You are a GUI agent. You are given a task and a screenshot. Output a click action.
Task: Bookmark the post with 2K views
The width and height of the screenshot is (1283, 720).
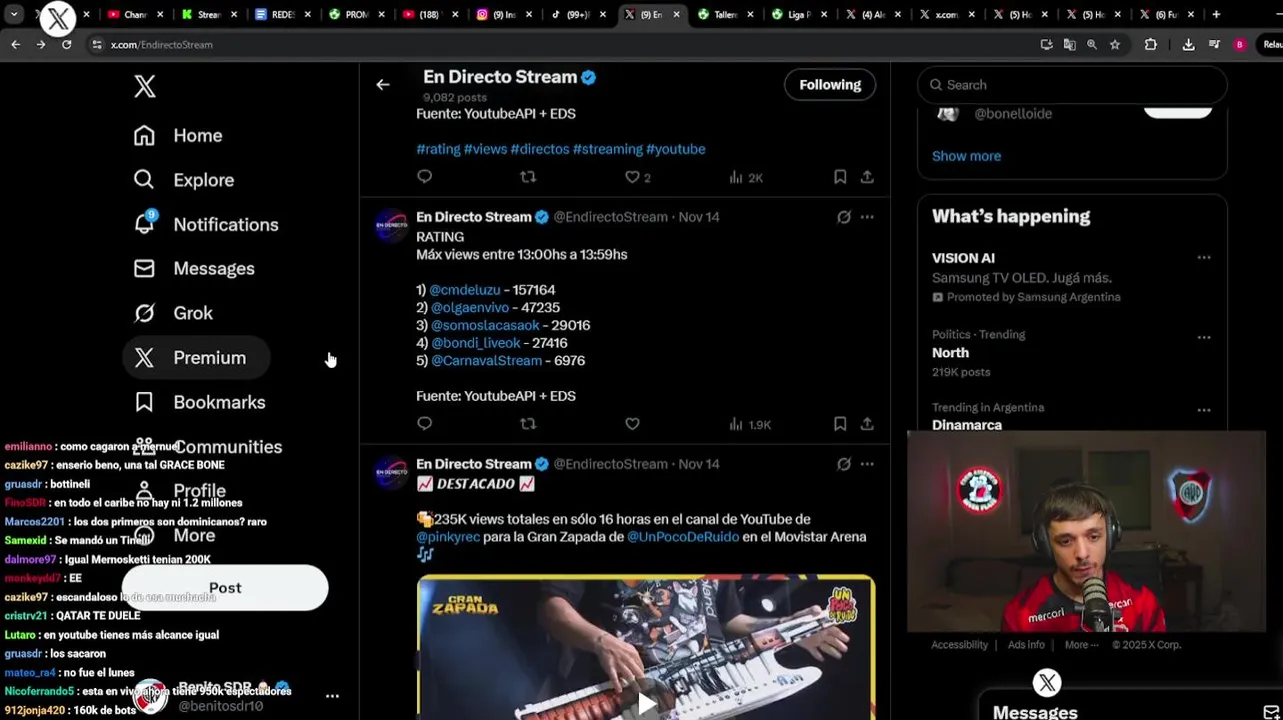tap(840, 177)
